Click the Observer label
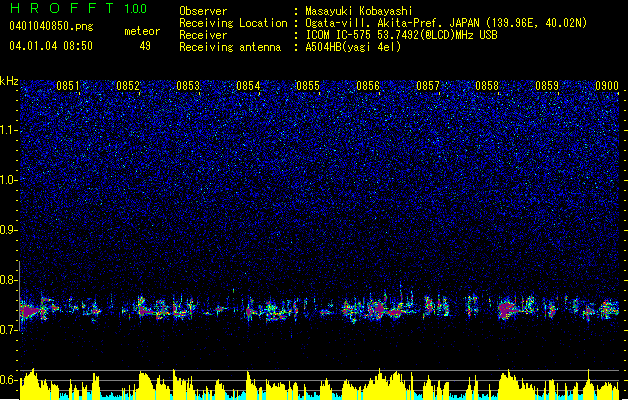This screenshot has width=629, height=400. [x=203, y=11]
